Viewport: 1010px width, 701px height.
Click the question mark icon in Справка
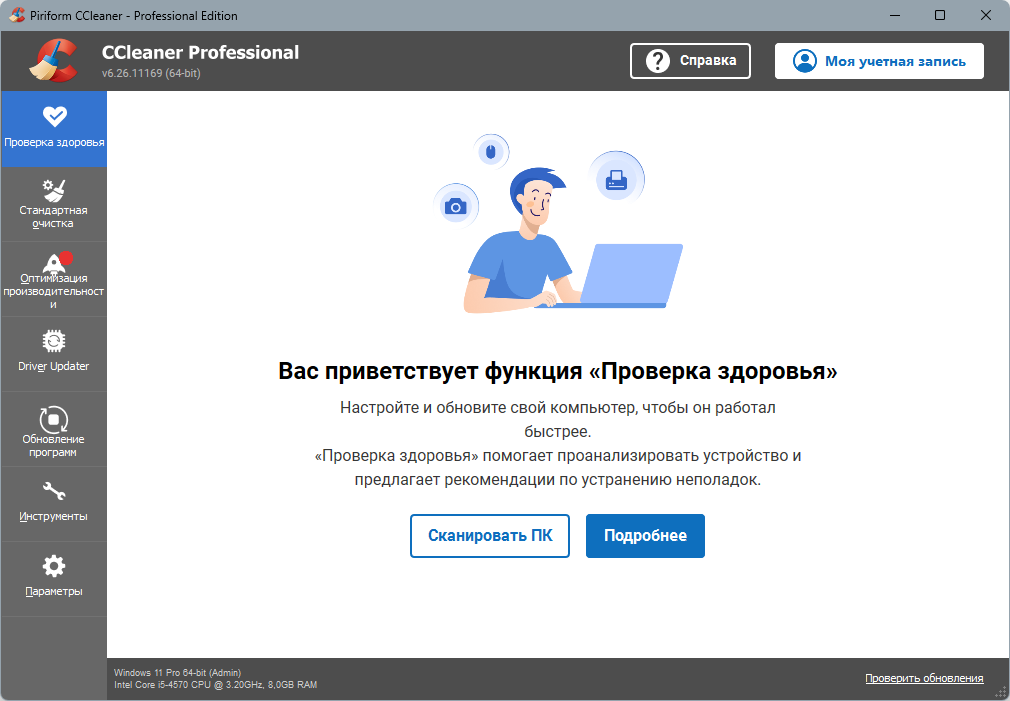pyautogui.click(x=658, y=61)
